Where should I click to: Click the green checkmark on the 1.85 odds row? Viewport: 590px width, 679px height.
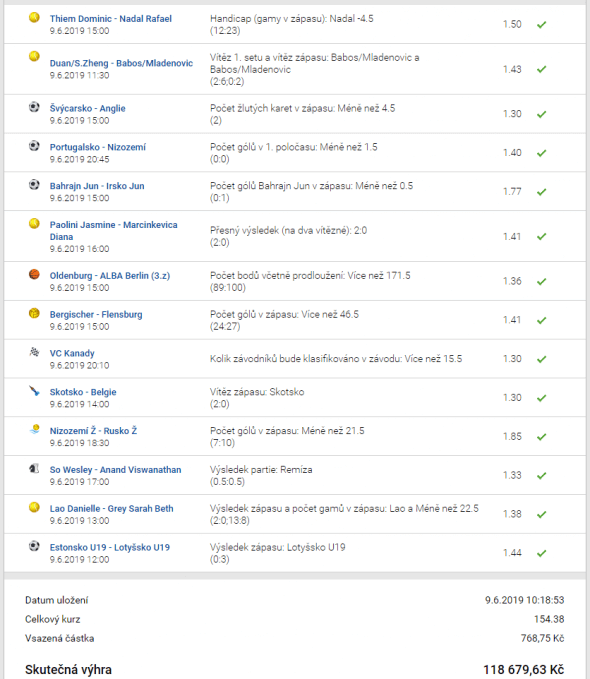[541, 437]
